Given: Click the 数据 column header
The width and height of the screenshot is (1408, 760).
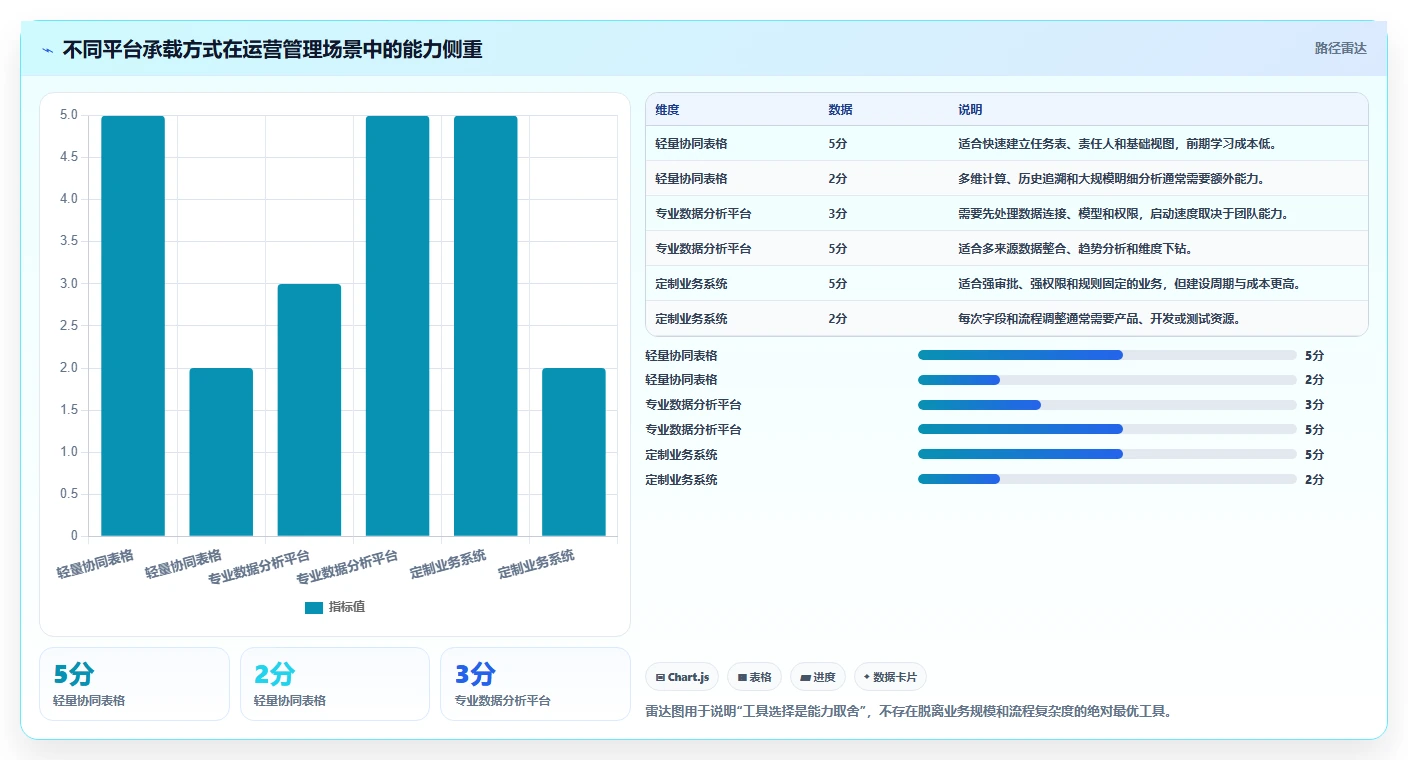Looking at the screenshot, I should pos(840,110).
